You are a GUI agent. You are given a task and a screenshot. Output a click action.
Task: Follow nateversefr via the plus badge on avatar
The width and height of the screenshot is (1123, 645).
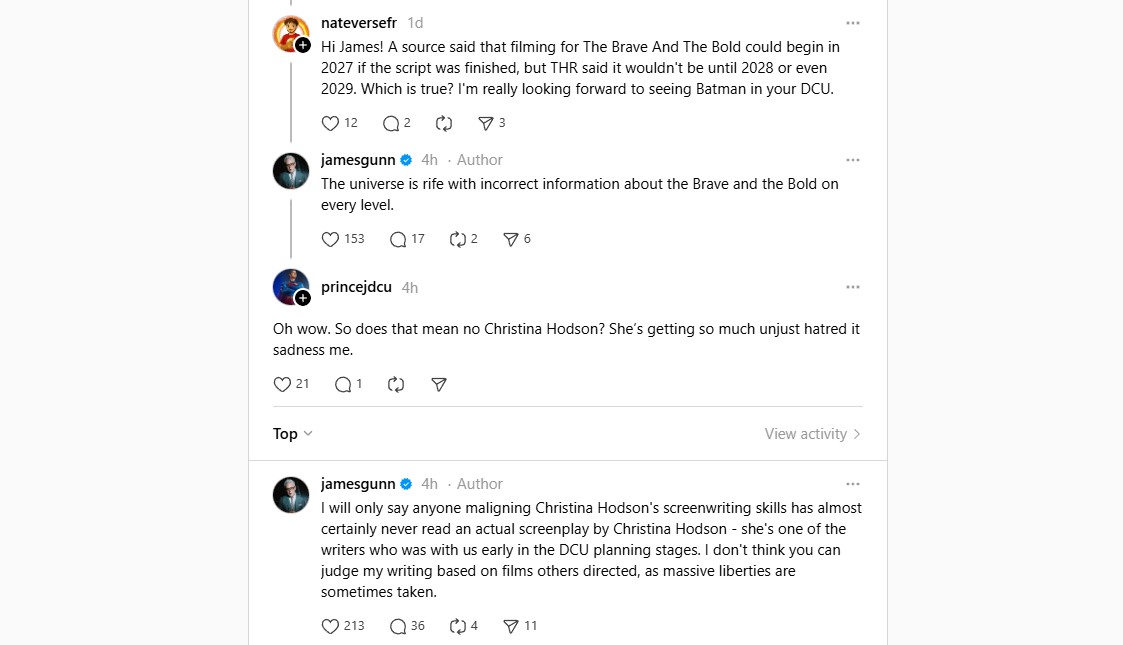click(x=300, y=44)
